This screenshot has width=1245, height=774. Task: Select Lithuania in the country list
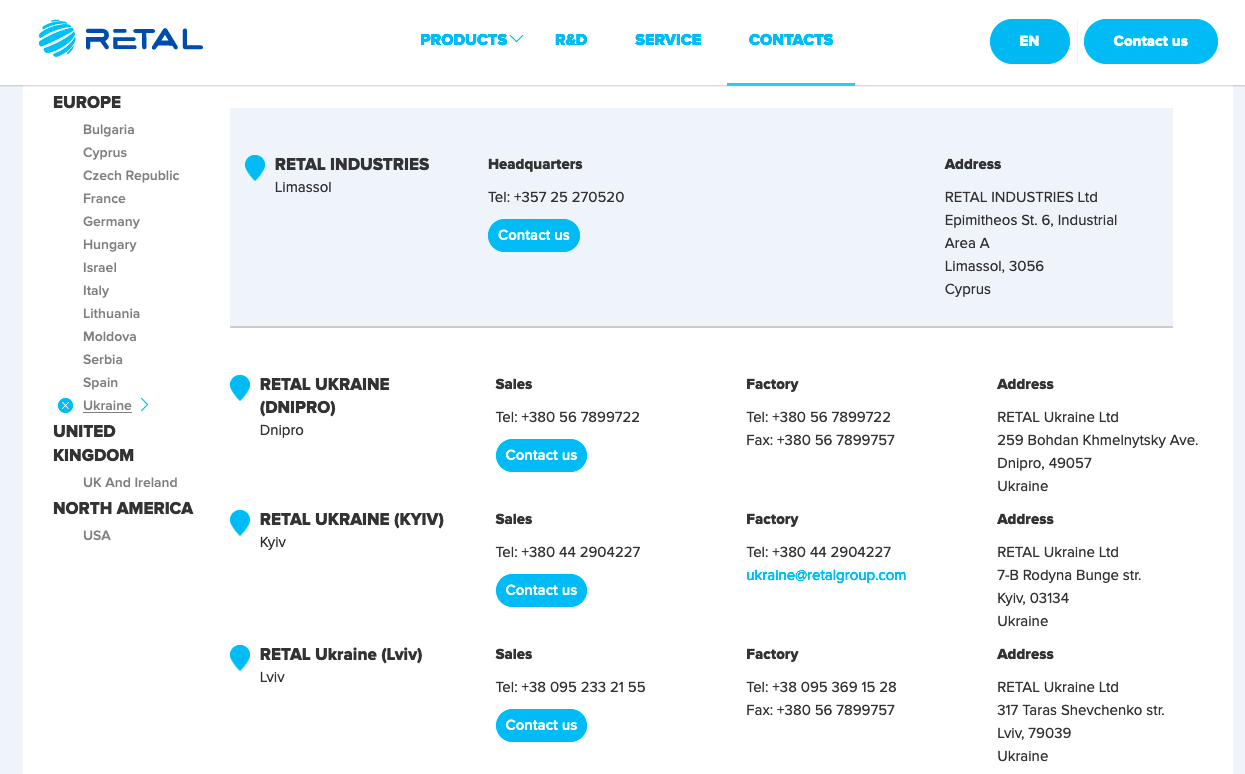[x=111, y=314]
